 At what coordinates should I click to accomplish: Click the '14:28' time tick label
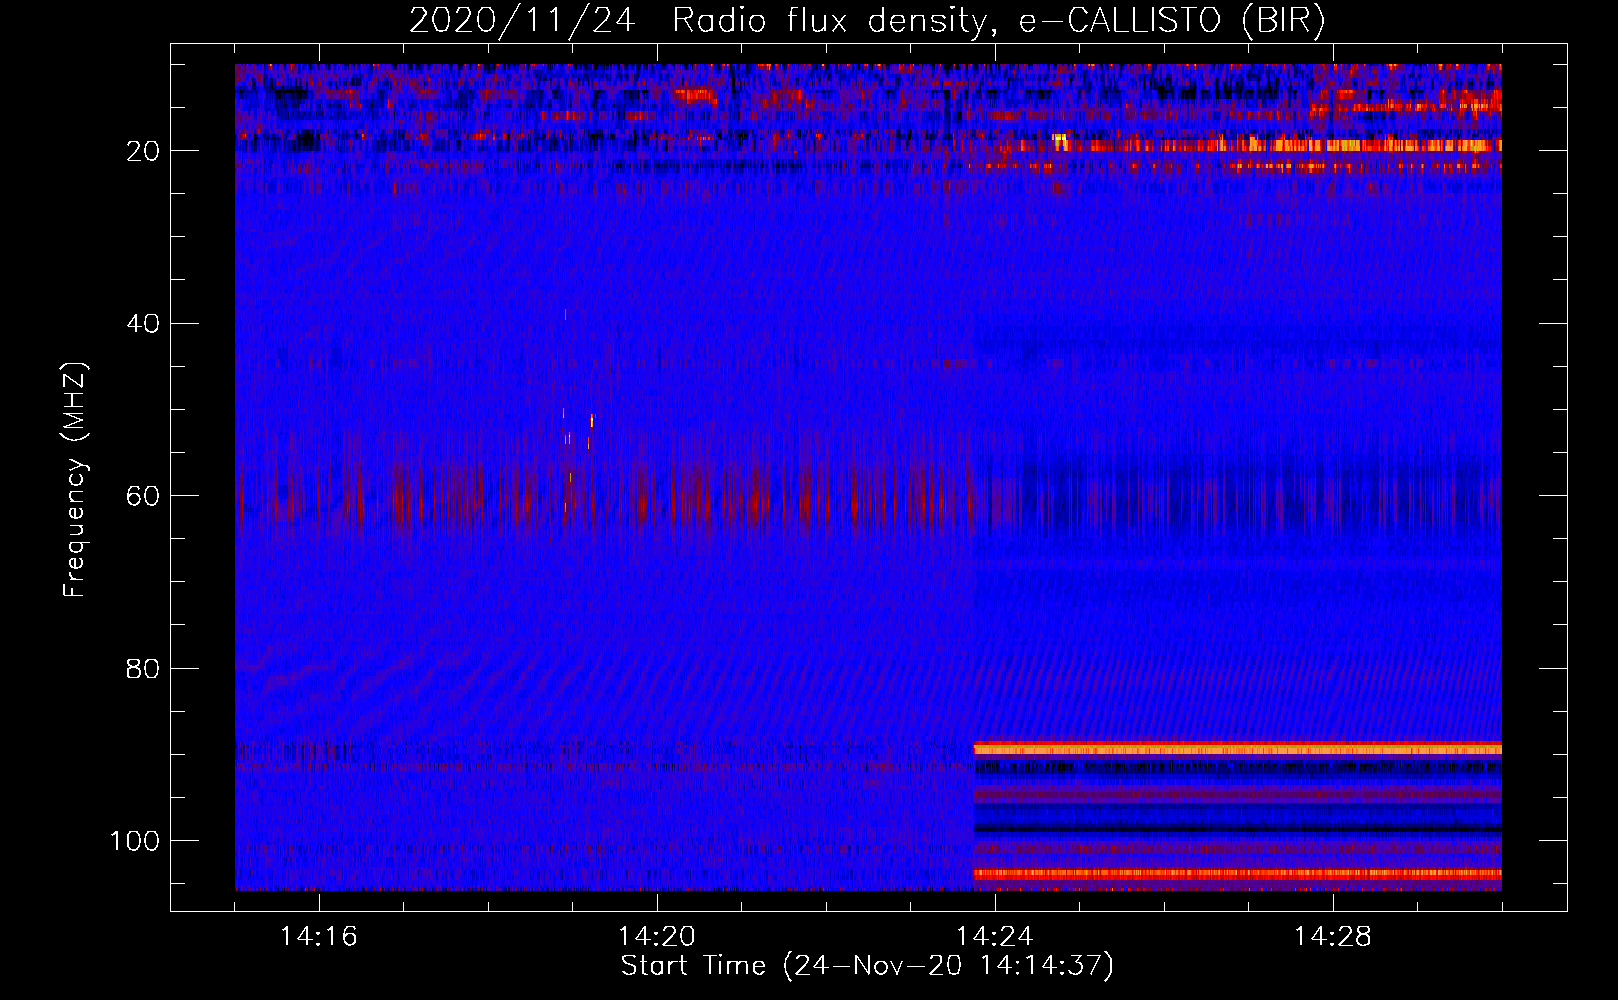(1332, 937)
